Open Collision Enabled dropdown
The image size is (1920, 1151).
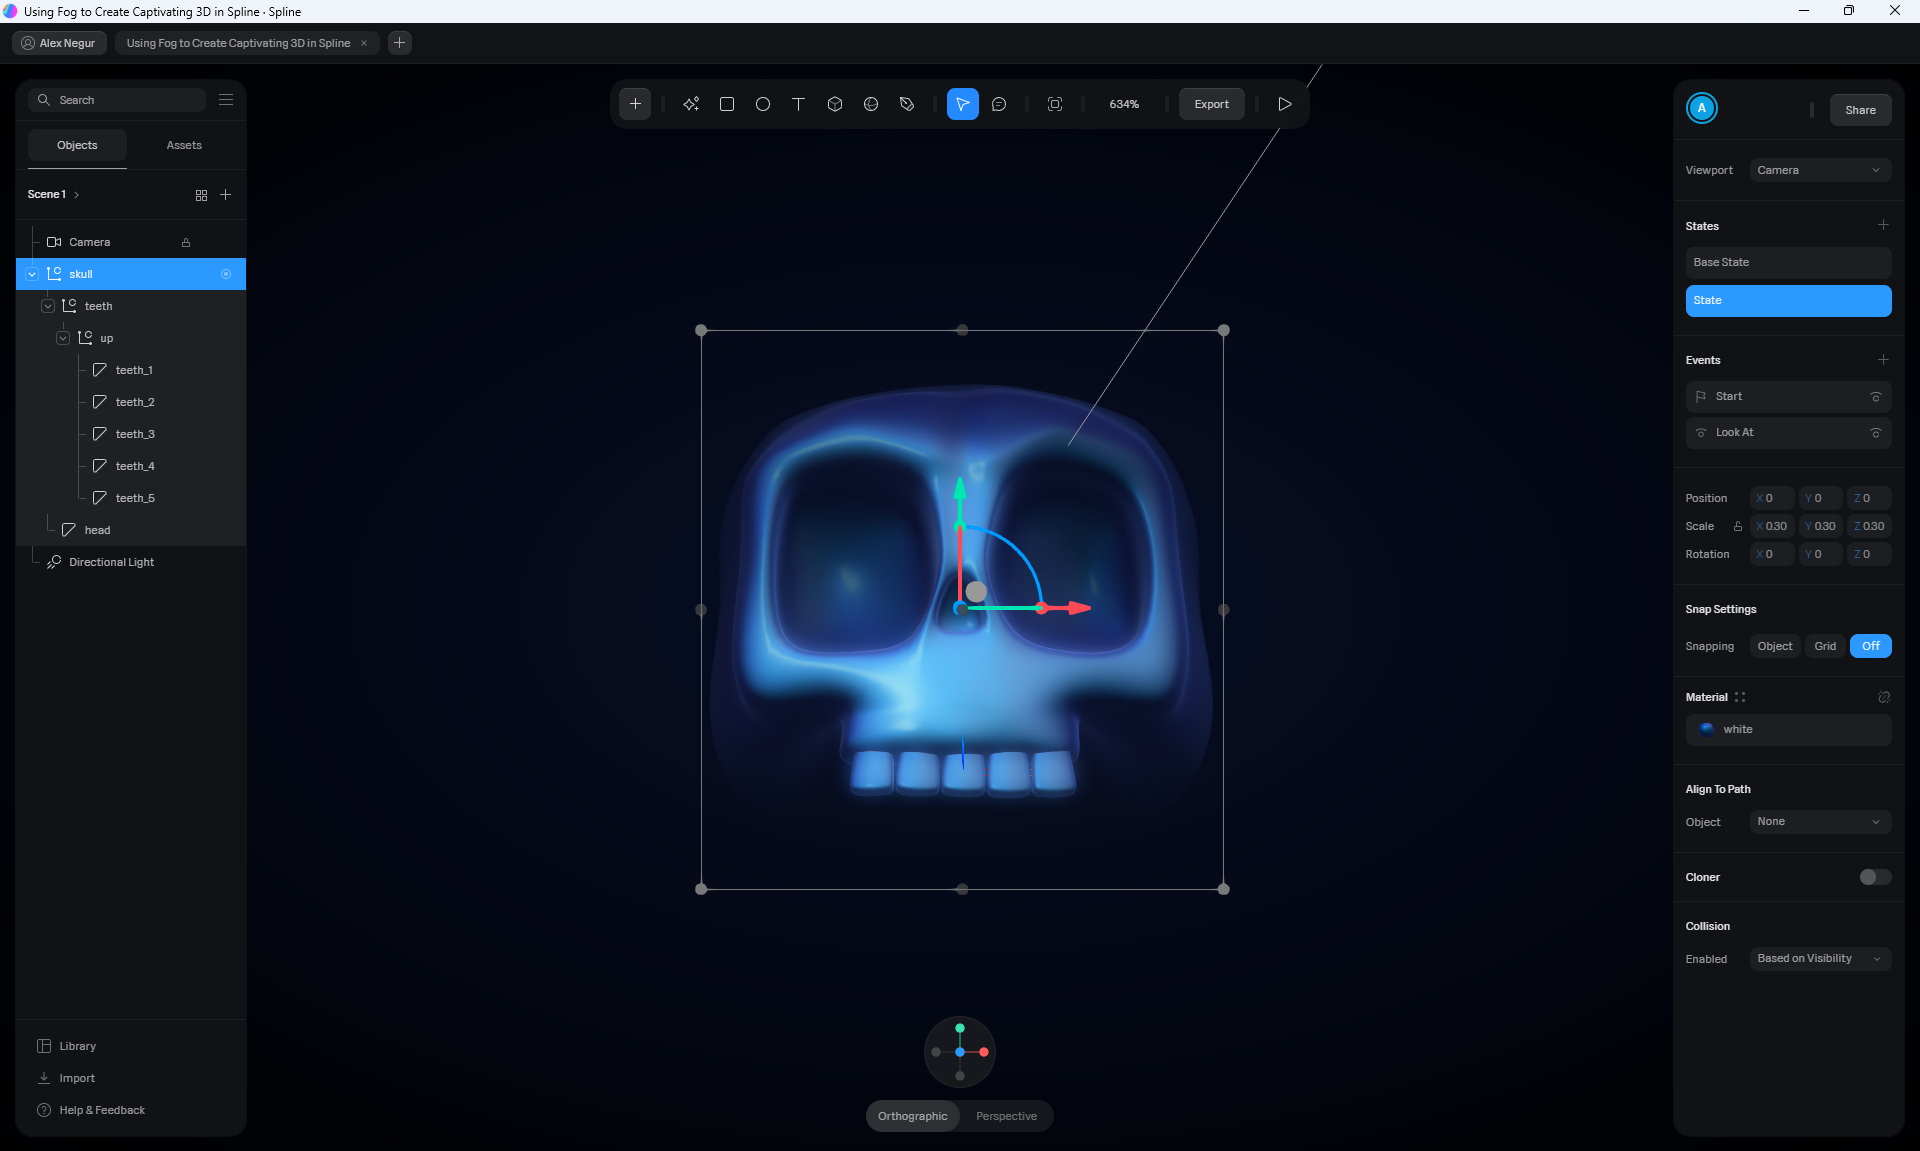[x=1819, y=958]
